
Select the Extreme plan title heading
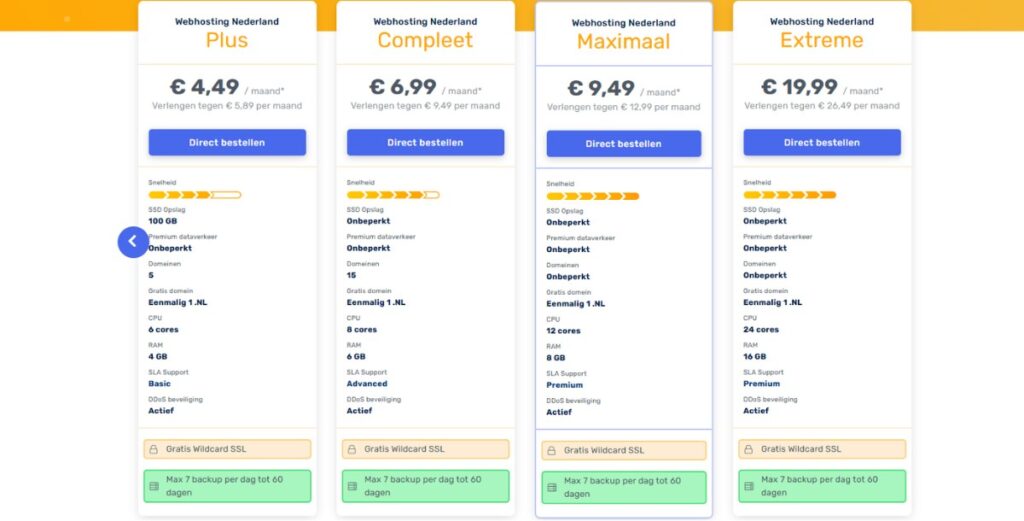[821, 40]
